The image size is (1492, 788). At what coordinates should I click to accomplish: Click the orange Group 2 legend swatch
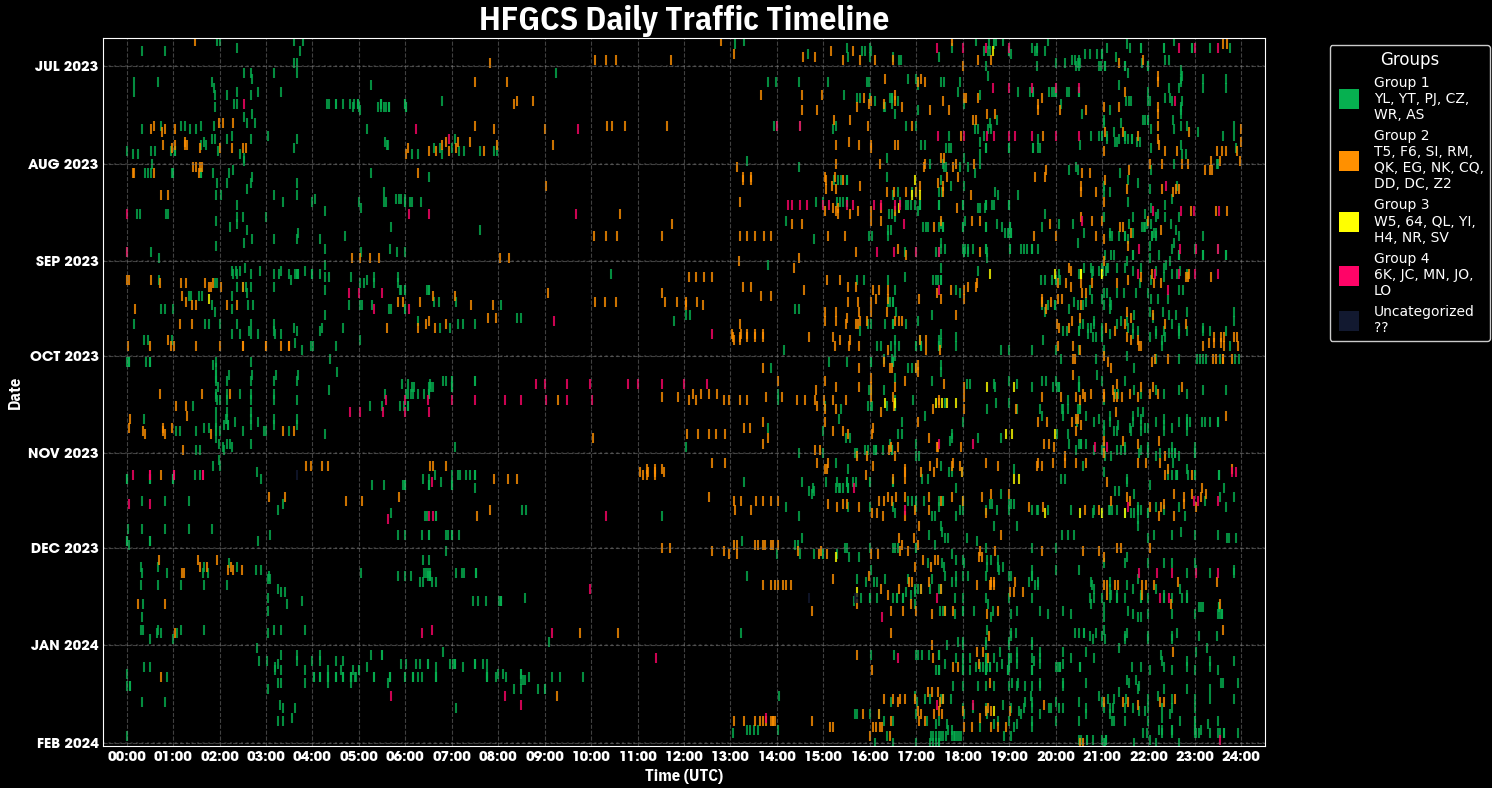1349,160
